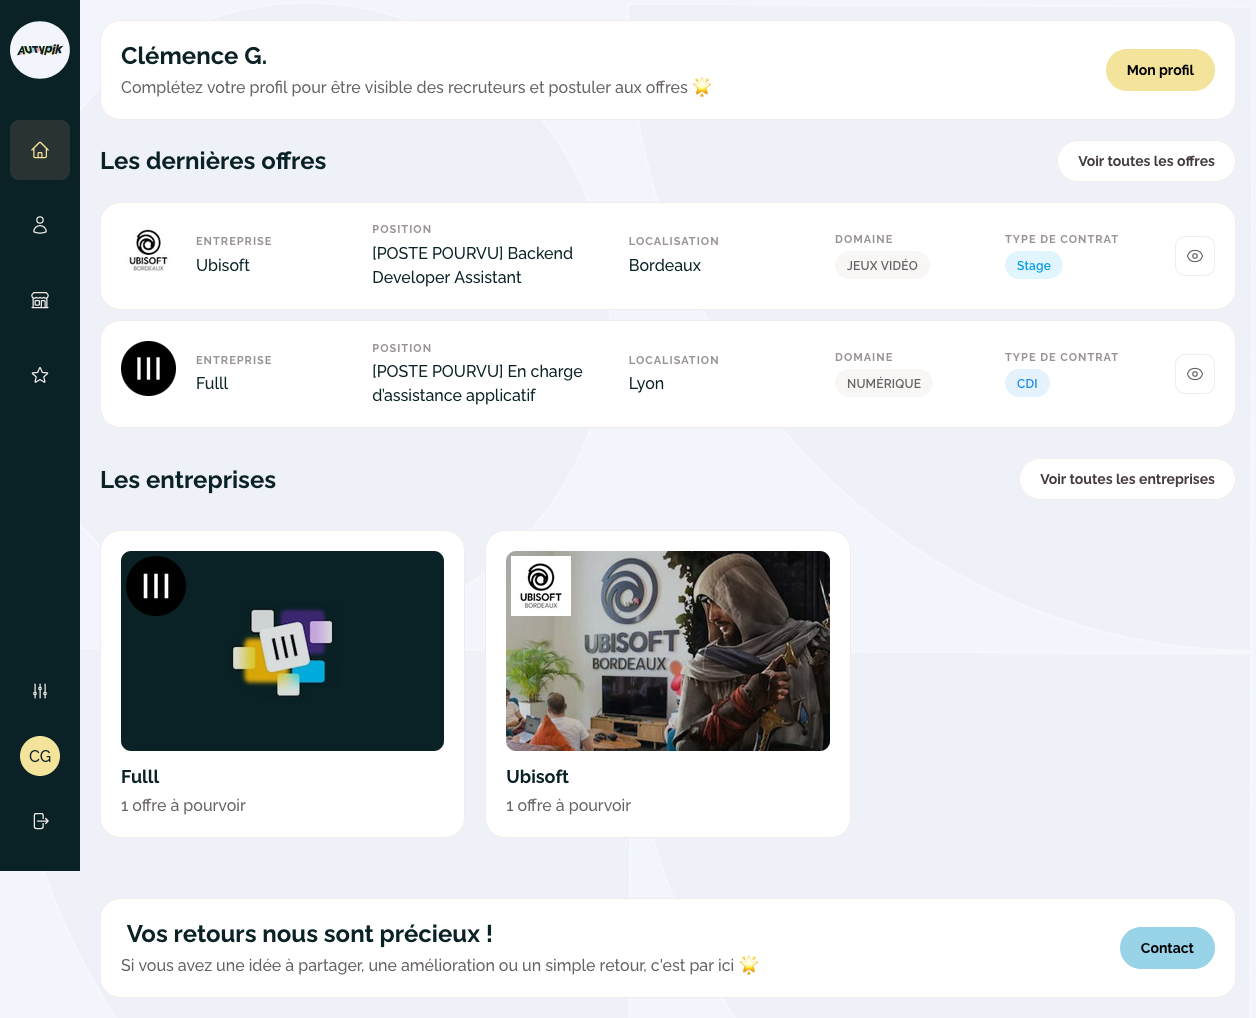Open the companies storefront sidebar icon
Image resolution: width=1256 pixels, height=1018 pixels.
pos(40,300)
